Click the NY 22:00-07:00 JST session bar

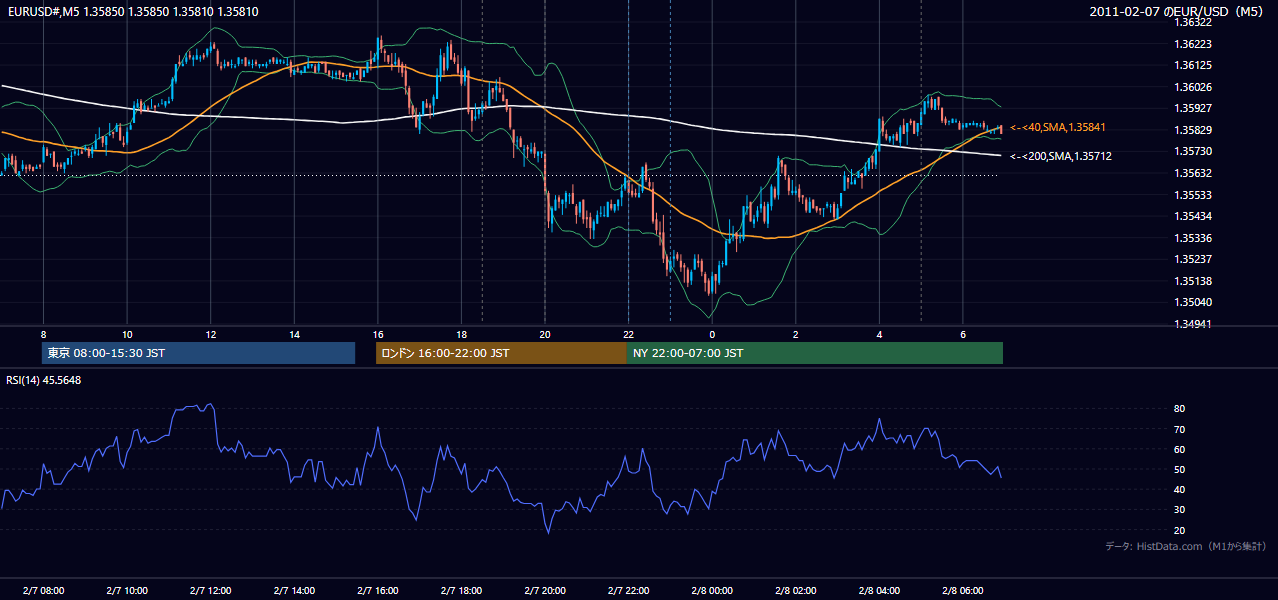(814, 353)
